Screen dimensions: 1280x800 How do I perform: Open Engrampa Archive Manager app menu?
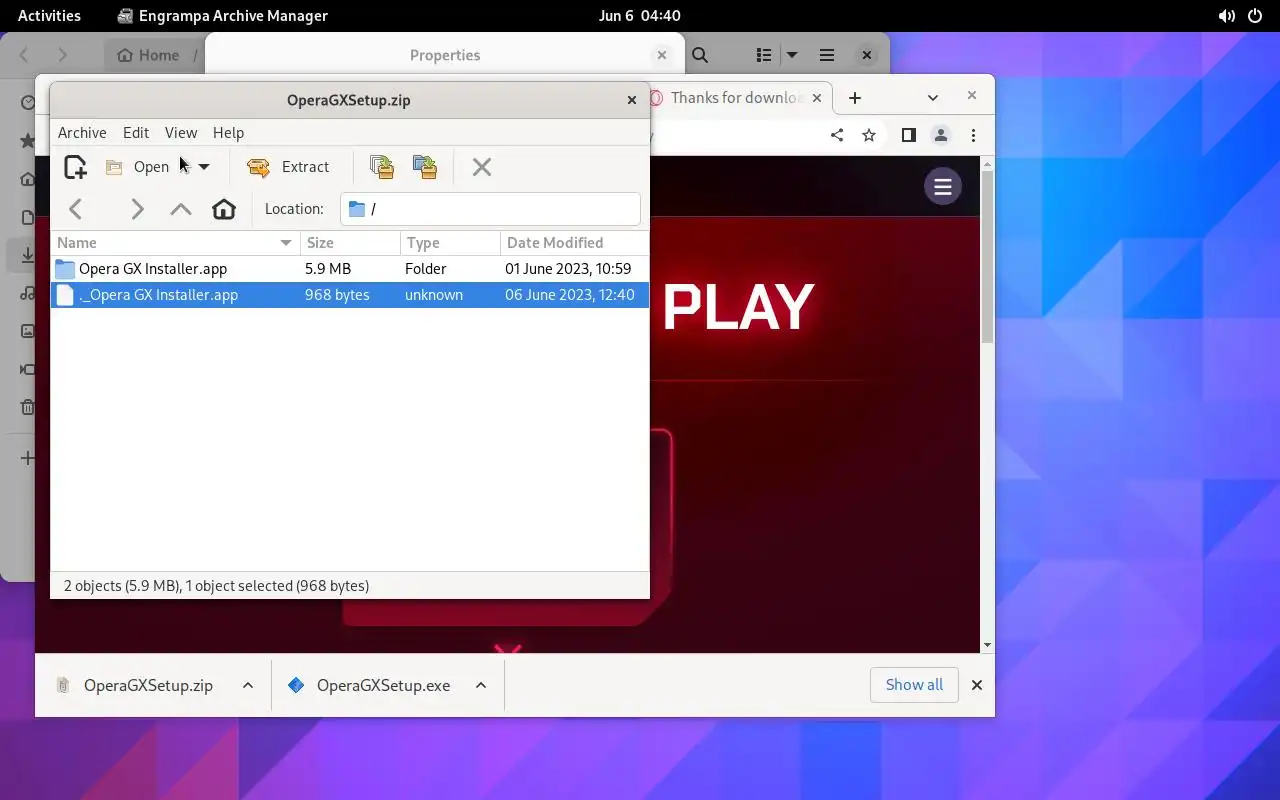(222, 16)
